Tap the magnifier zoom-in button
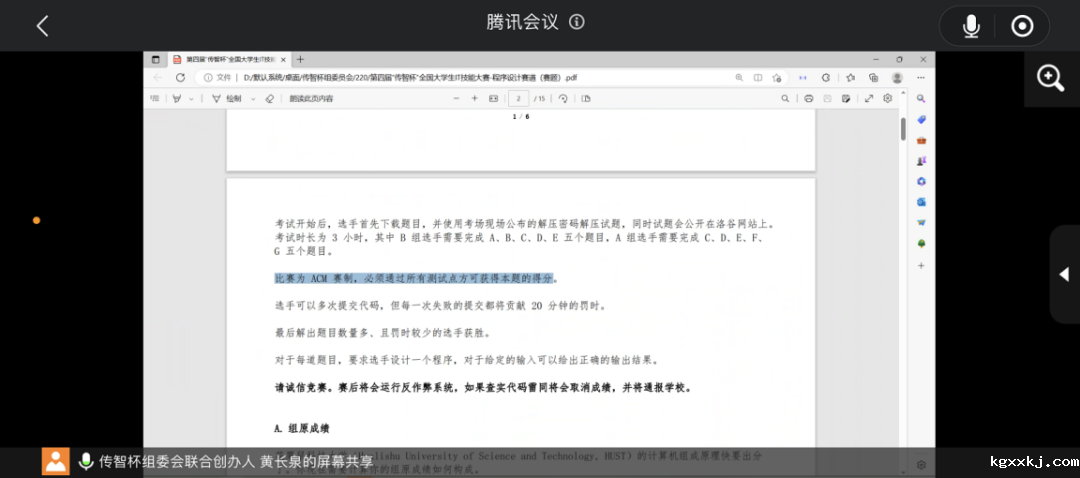Screen dimensions: 1080x478 1051,79
